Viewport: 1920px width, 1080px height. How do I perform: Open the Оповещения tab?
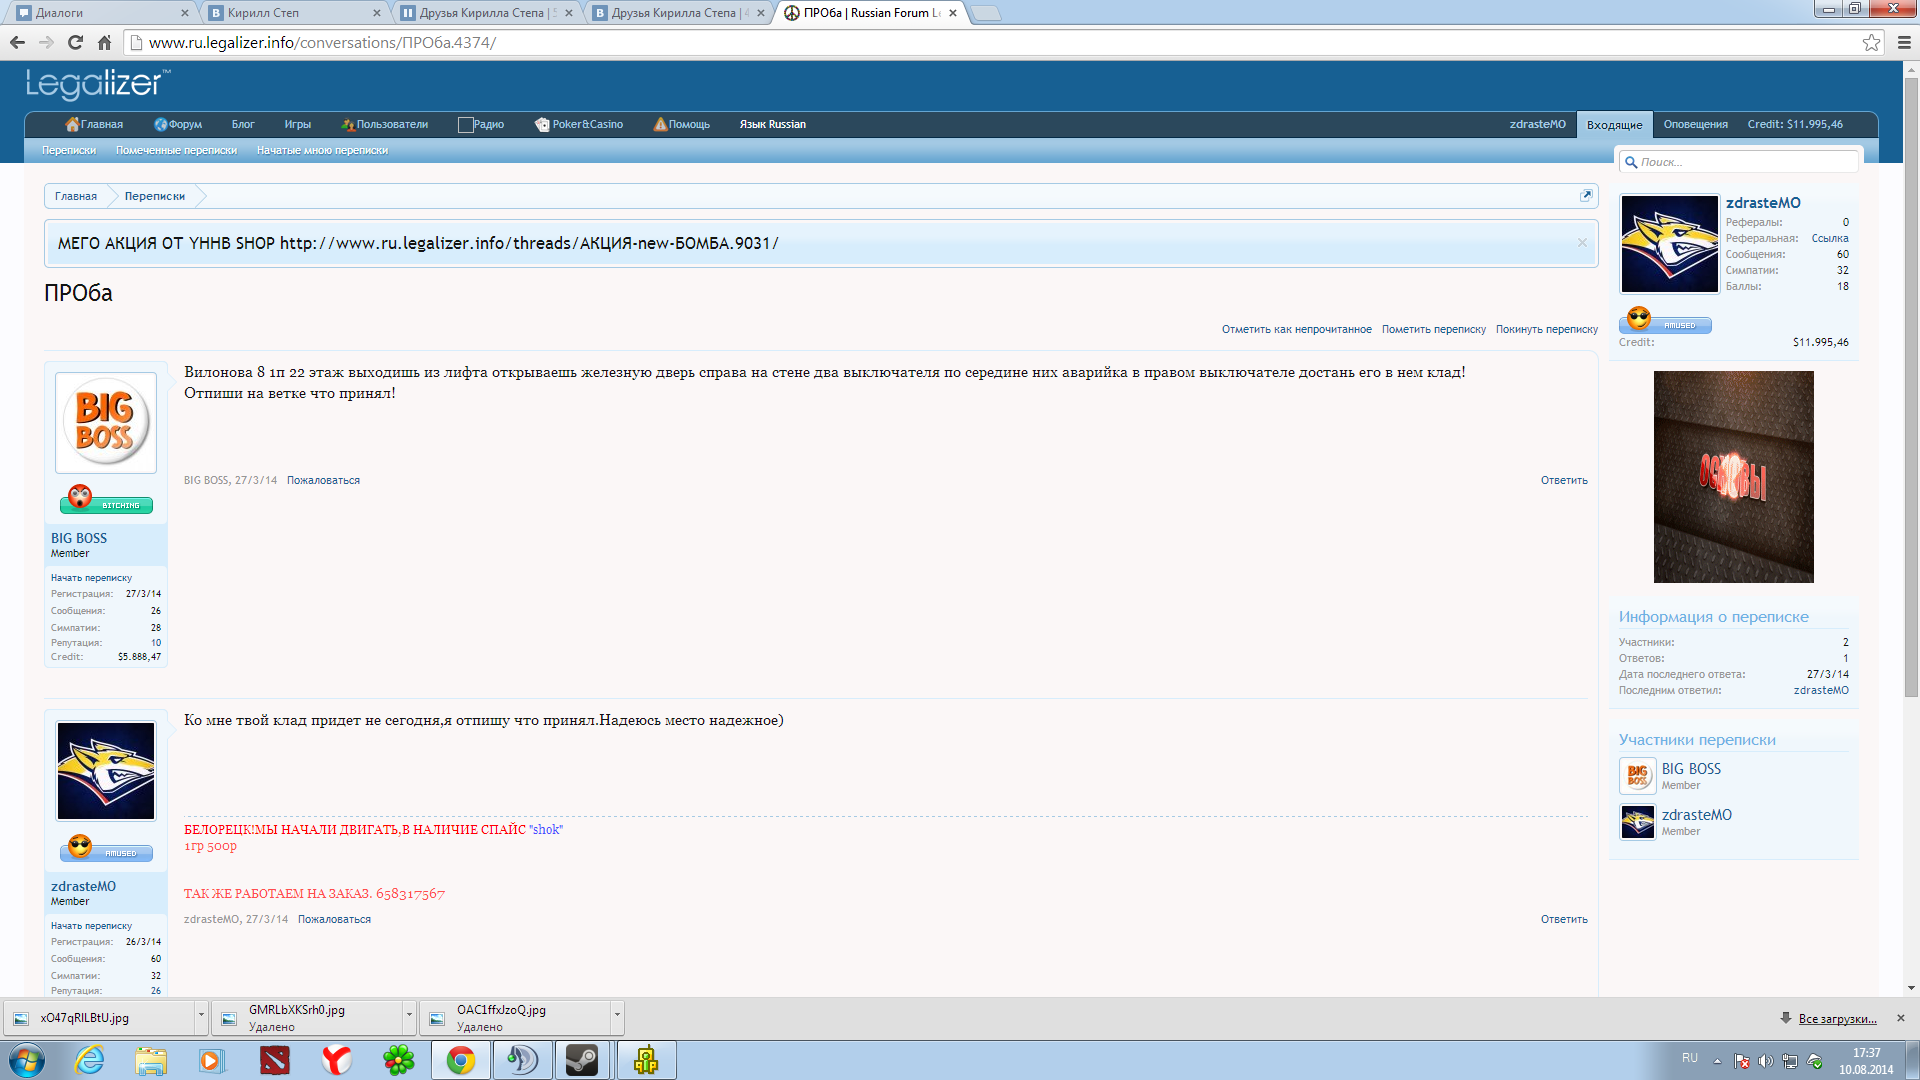pyautogui.click(x=1695, y=124)
